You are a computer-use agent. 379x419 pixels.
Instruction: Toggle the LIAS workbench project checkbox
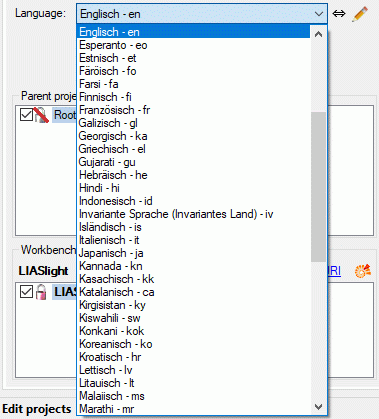(26, 292)
